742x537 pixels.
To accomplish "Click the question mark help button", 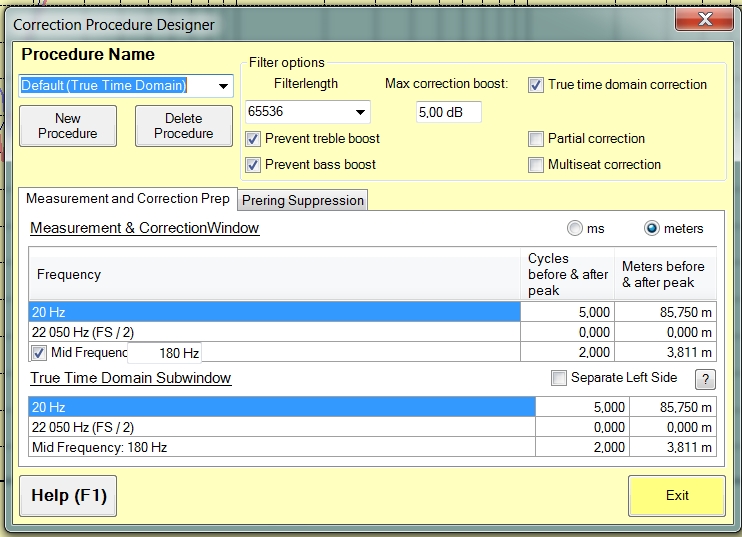I will click(705, 379).
